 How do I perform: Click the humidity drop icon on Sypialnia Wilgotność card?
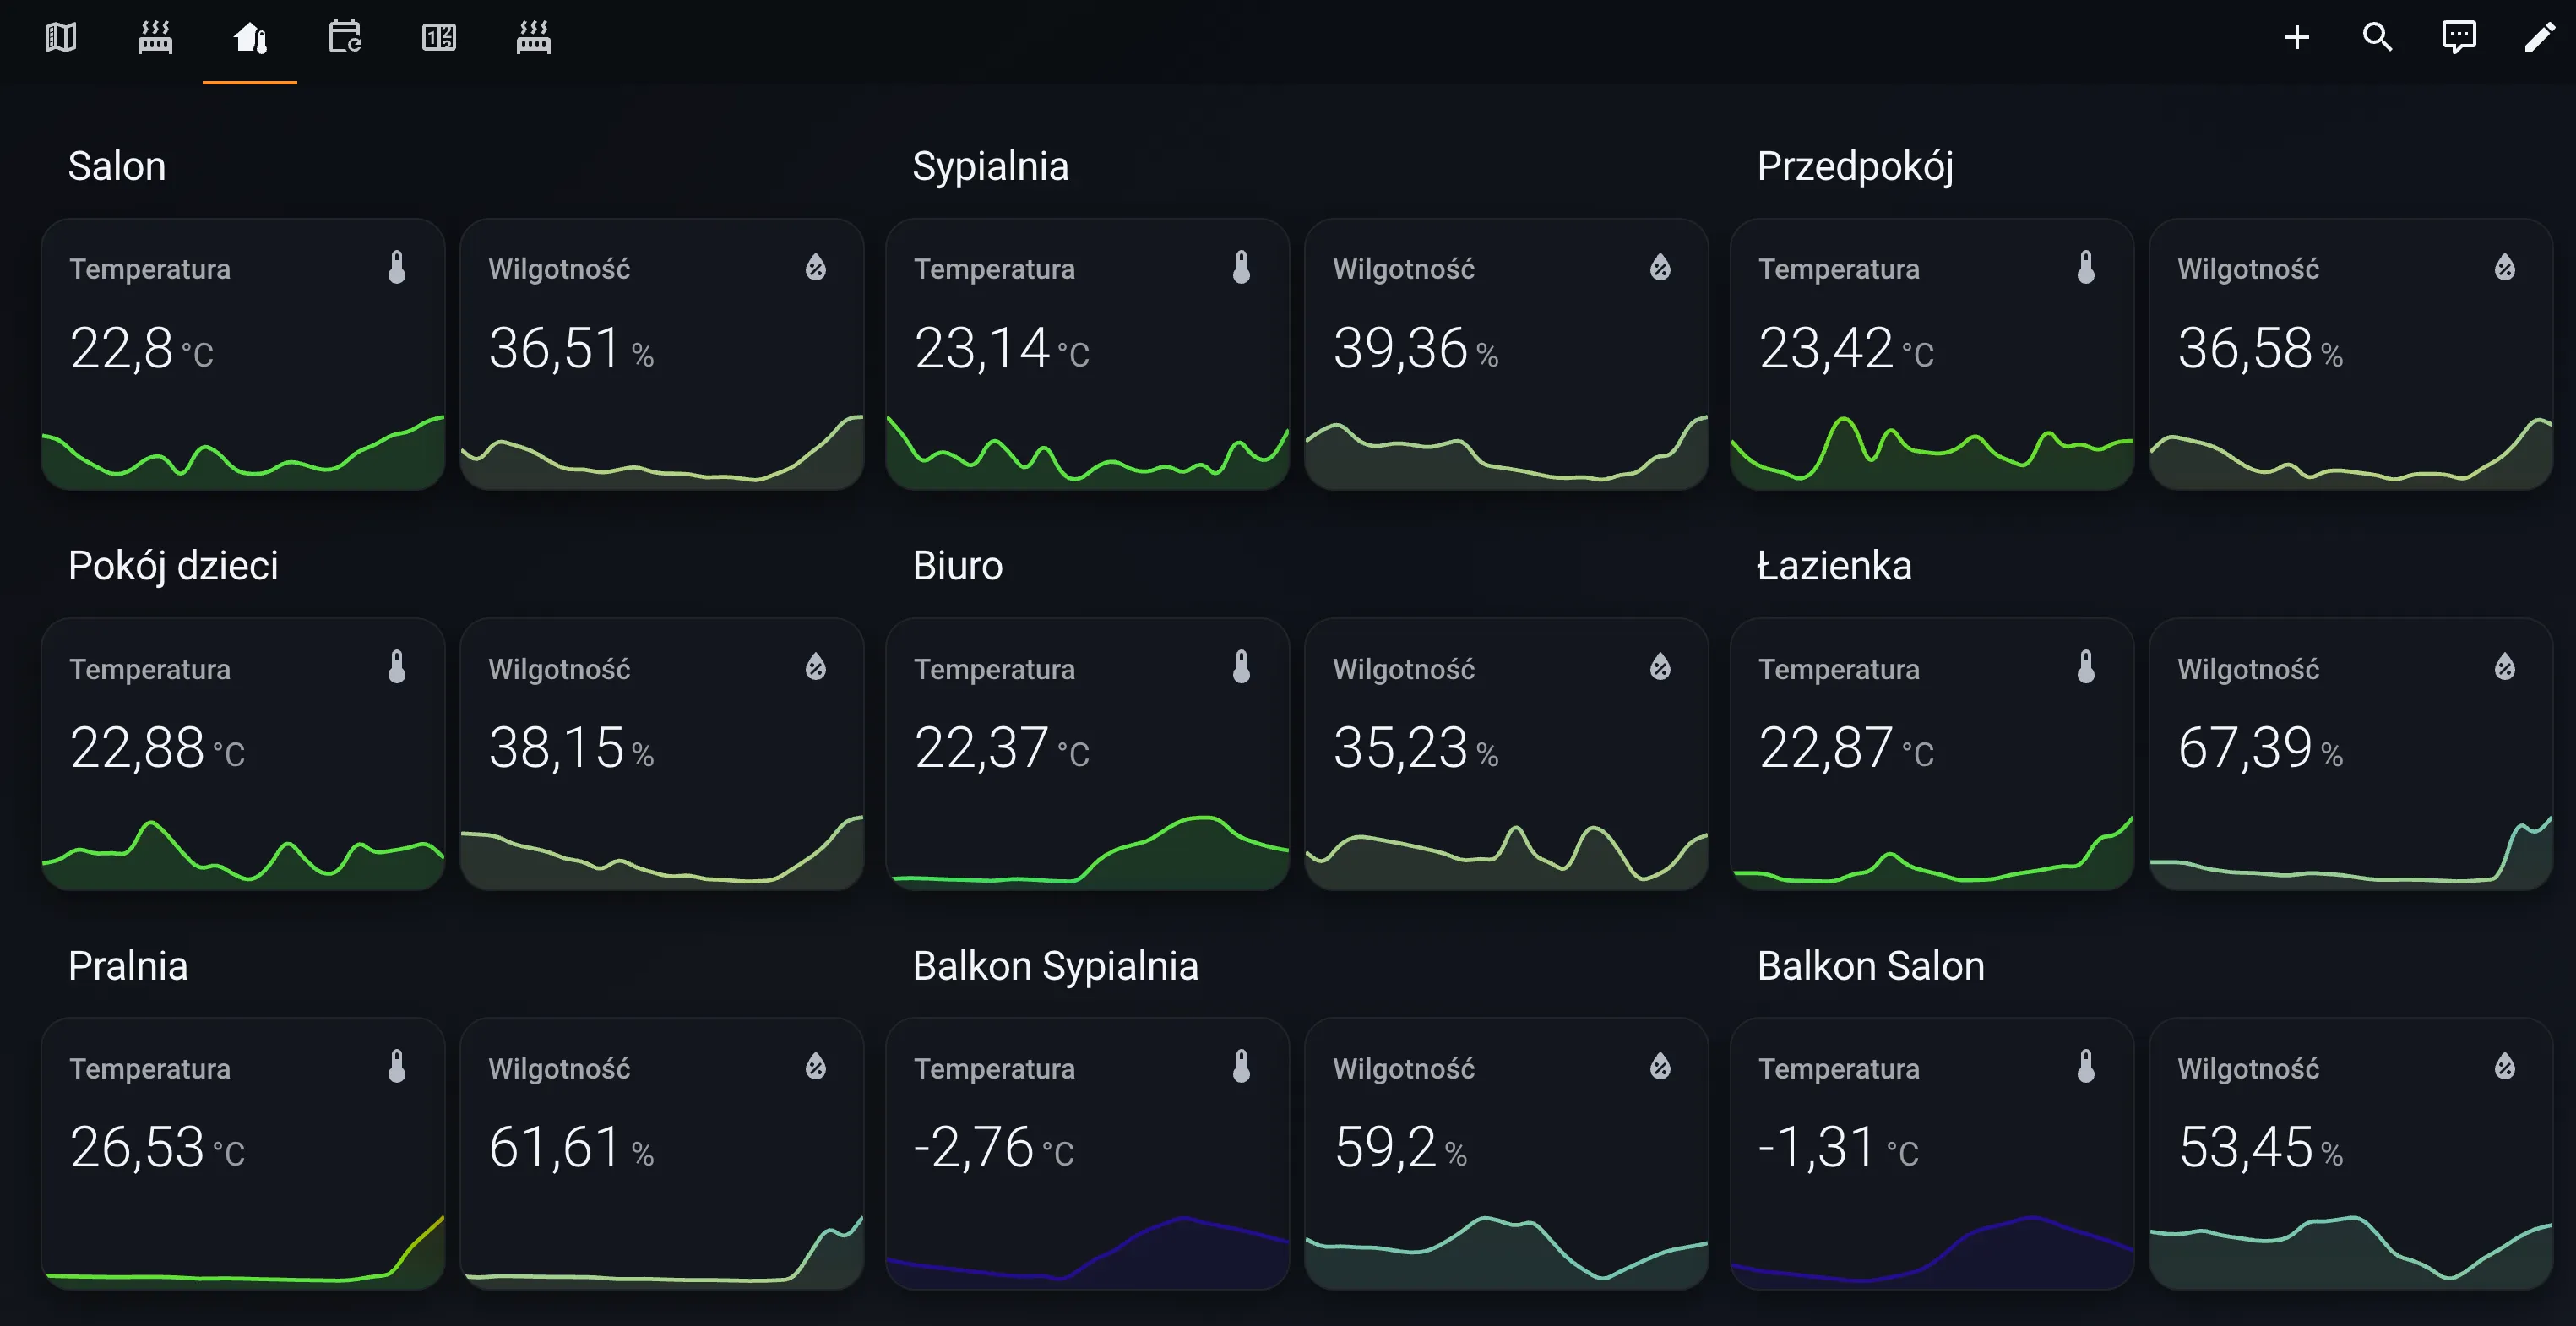[1660, 267]
